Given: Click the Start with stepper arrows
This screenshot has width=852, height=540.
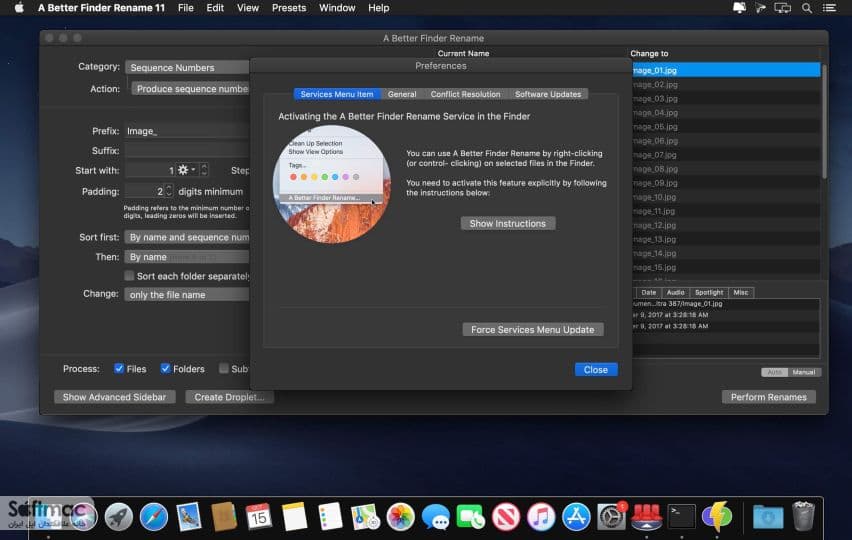Looking at the screenshot, I should [x=204, y=170].
